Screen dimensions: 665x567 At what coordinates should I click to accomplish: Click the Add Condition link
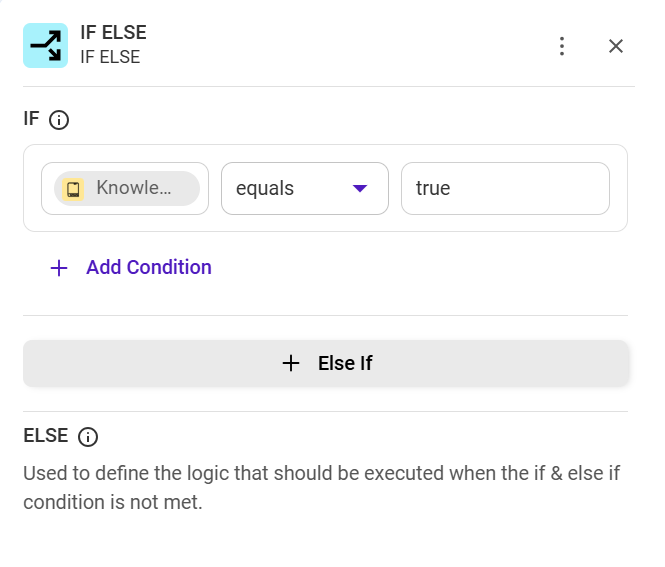(x=149, y=267)
